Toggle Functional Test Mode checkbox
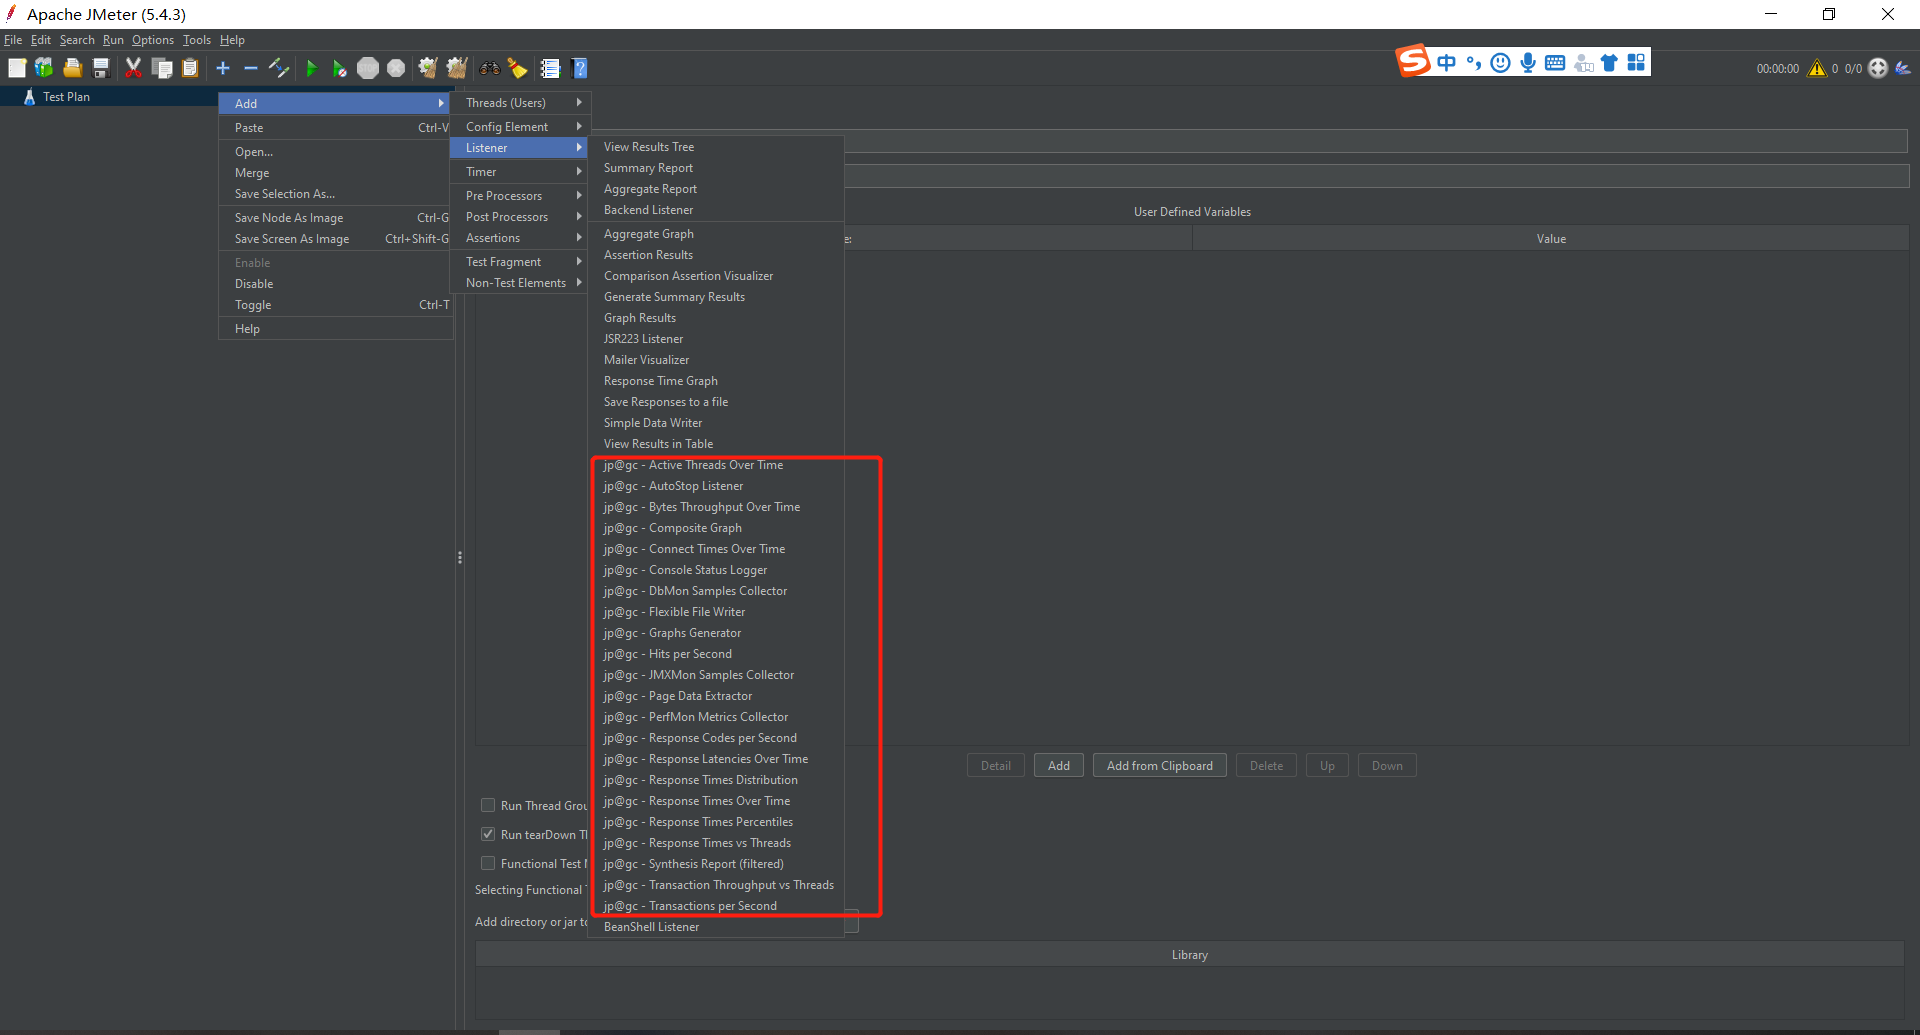 pos(488,863)
